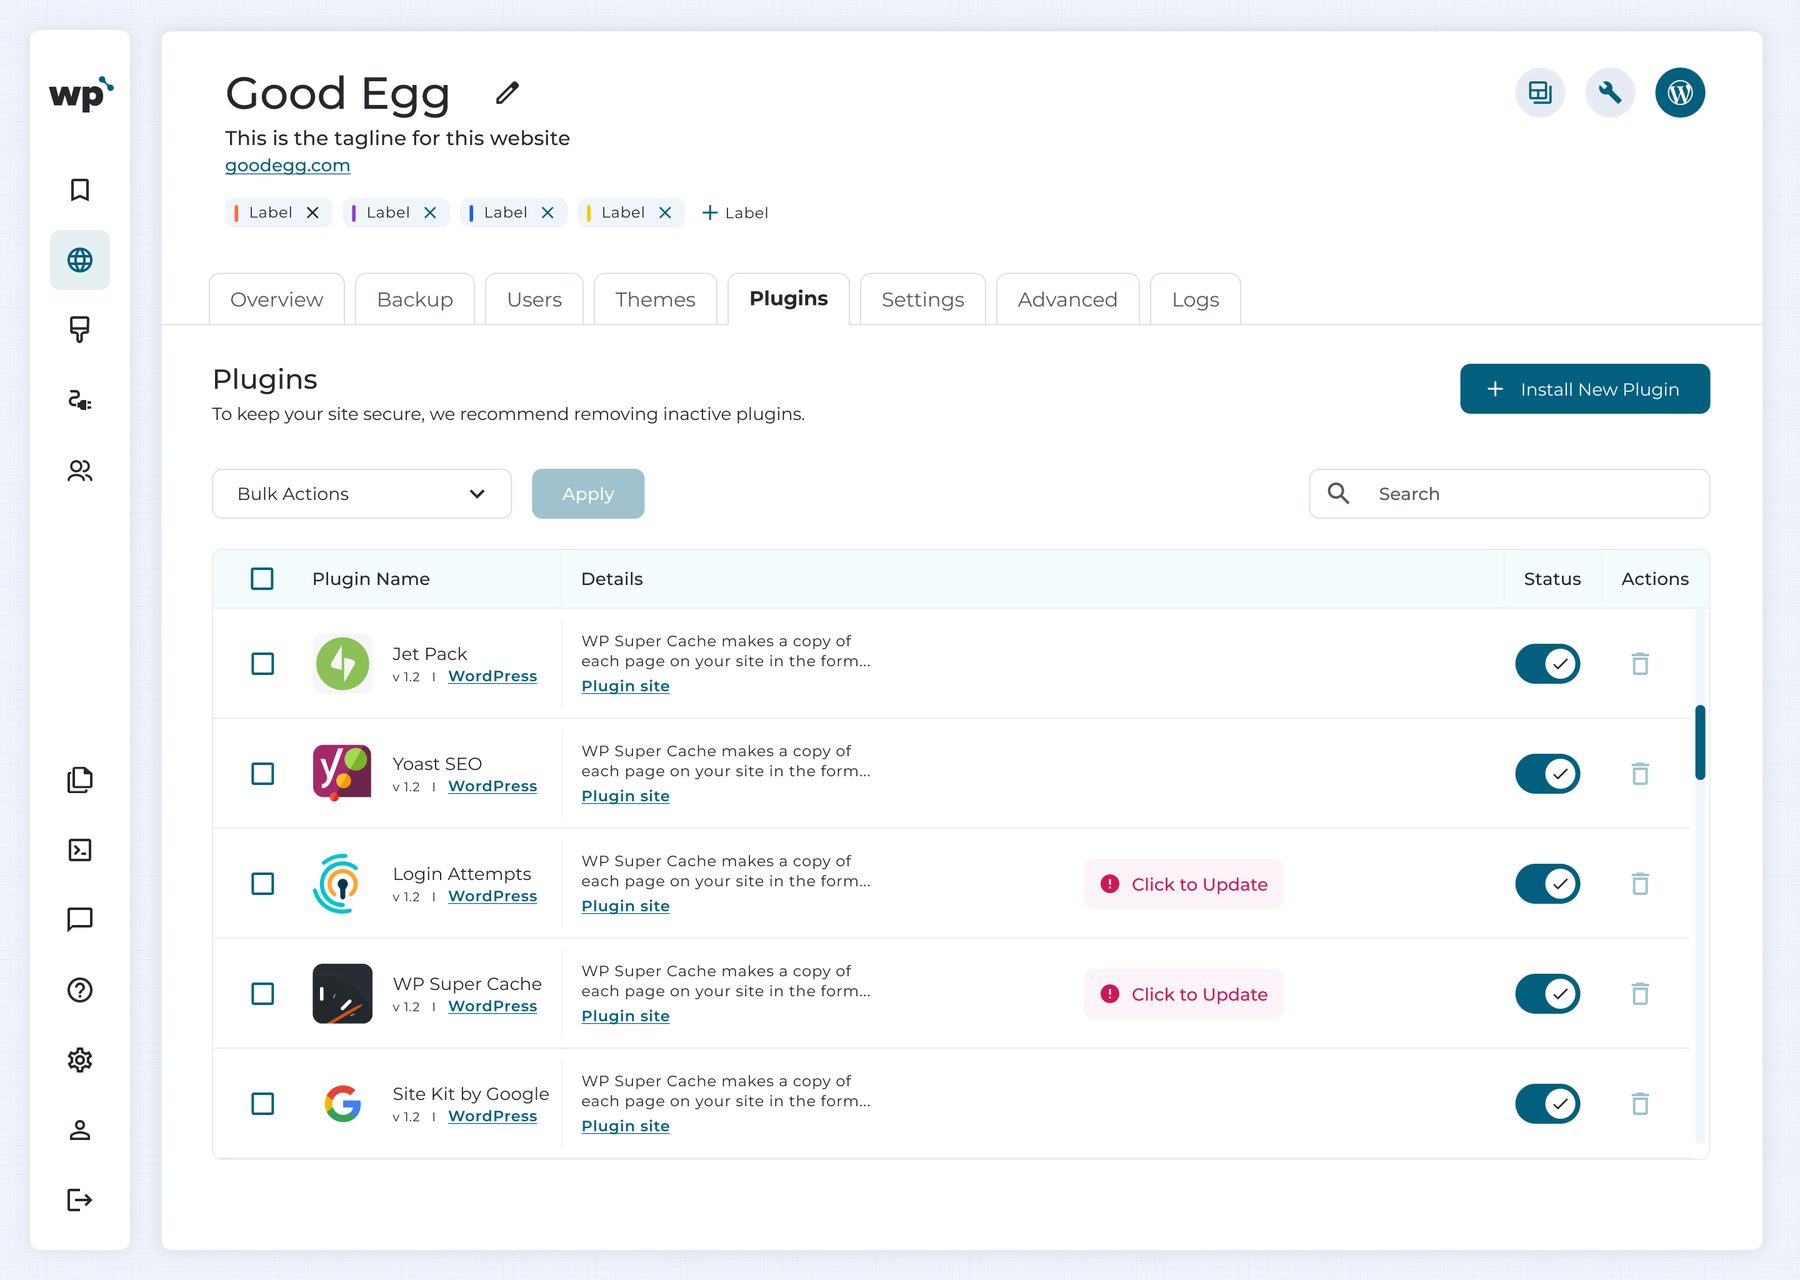This screenshot has height=1280, width=1800.
Task: Click the Apply button
Action: pos(588,494)
